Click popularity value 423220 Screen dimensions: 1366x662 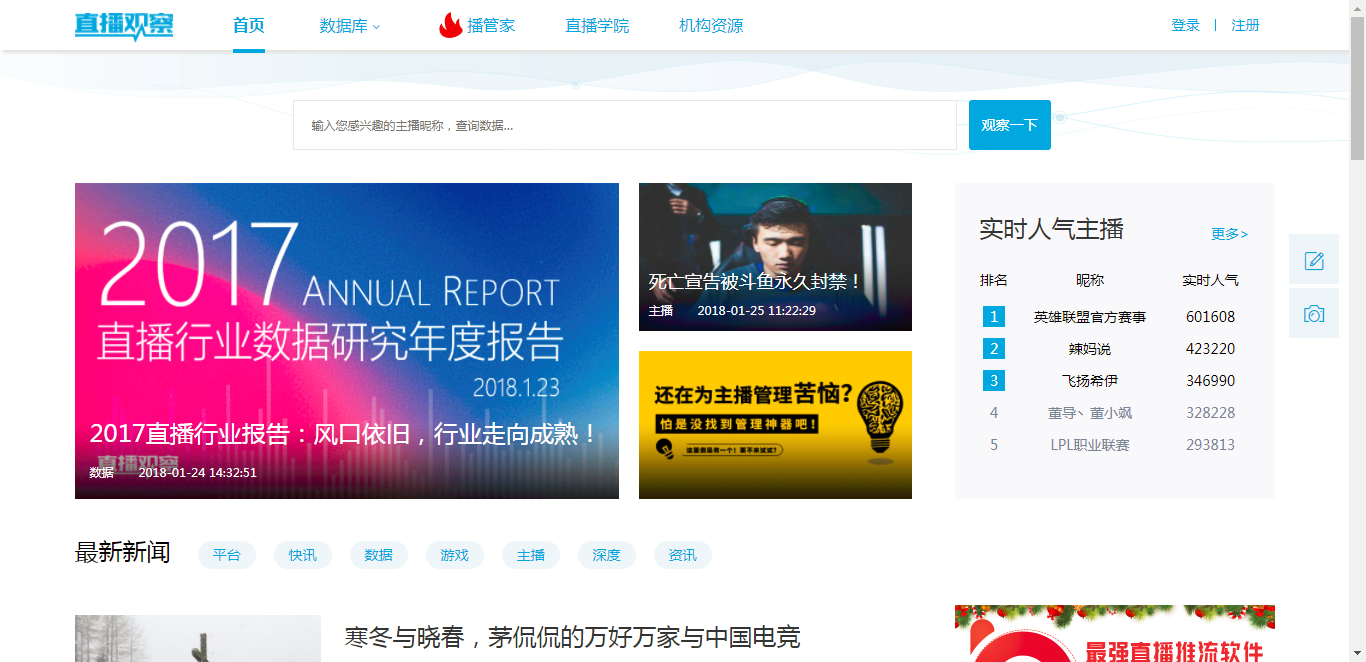coord(1211,349)
